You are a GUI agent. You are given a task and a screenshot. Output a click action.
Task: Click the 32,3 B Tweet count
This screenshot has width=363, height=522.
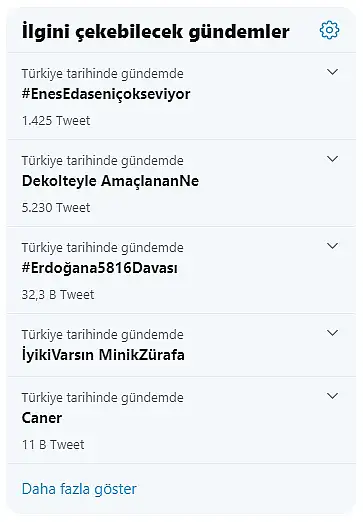[58, 295]
